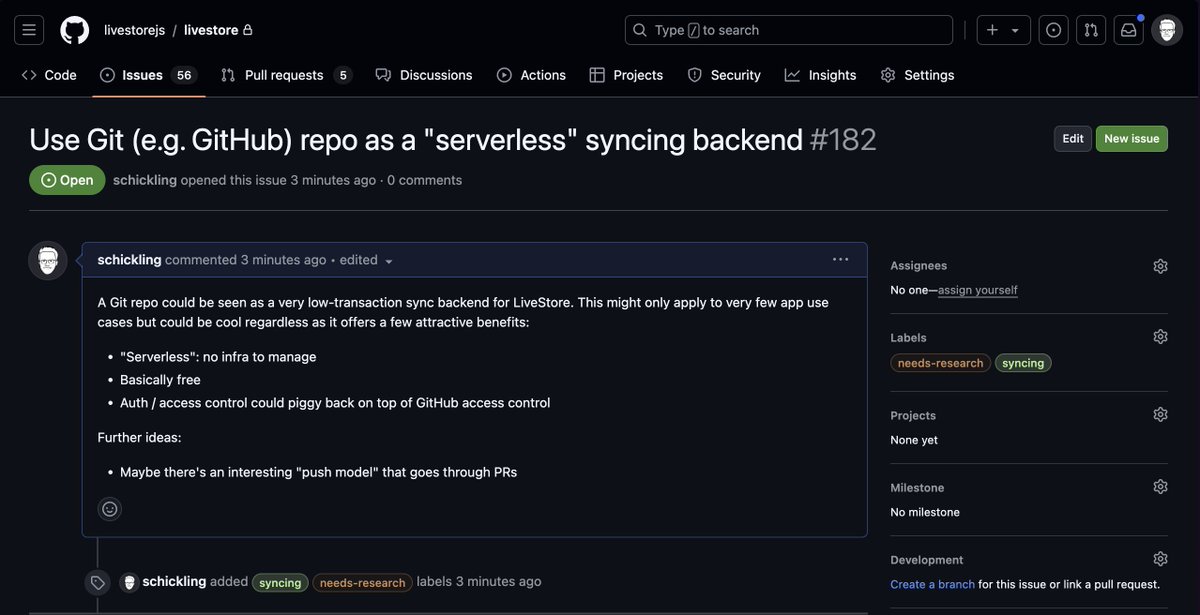Click the 'Further ideas:' text

pyautogui.click(x=139, y=437)
